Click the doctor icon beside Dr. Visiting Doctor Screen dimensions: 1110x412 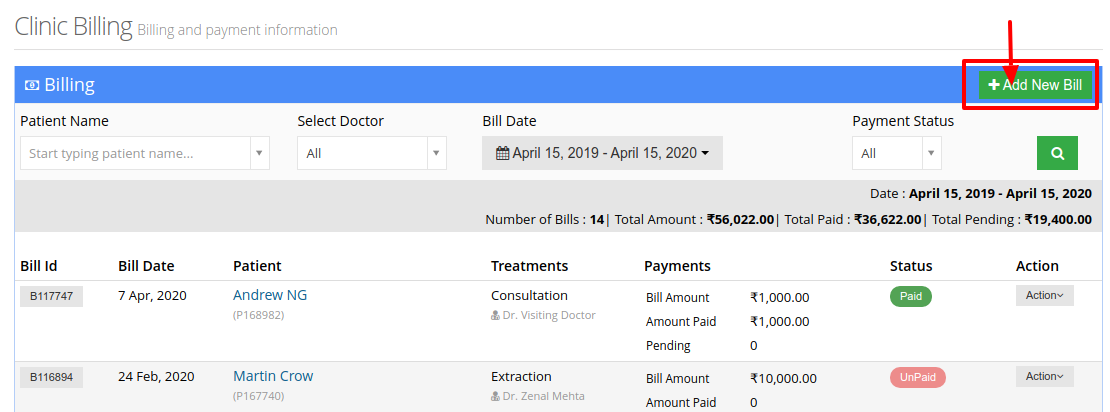pos(496,316)
